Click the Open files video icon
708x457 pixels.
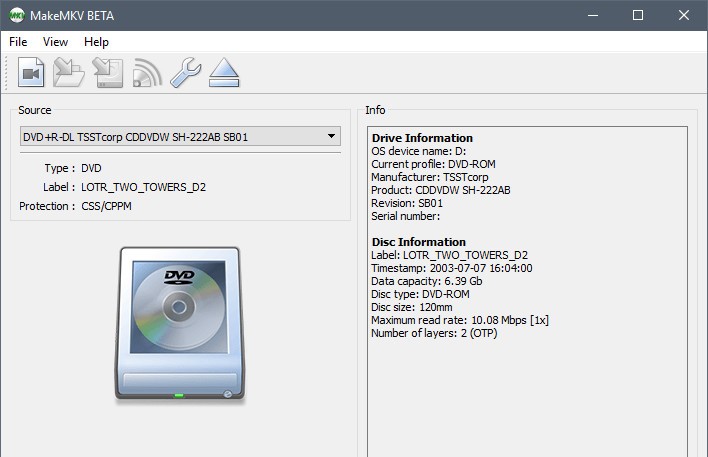click(31, 72)
